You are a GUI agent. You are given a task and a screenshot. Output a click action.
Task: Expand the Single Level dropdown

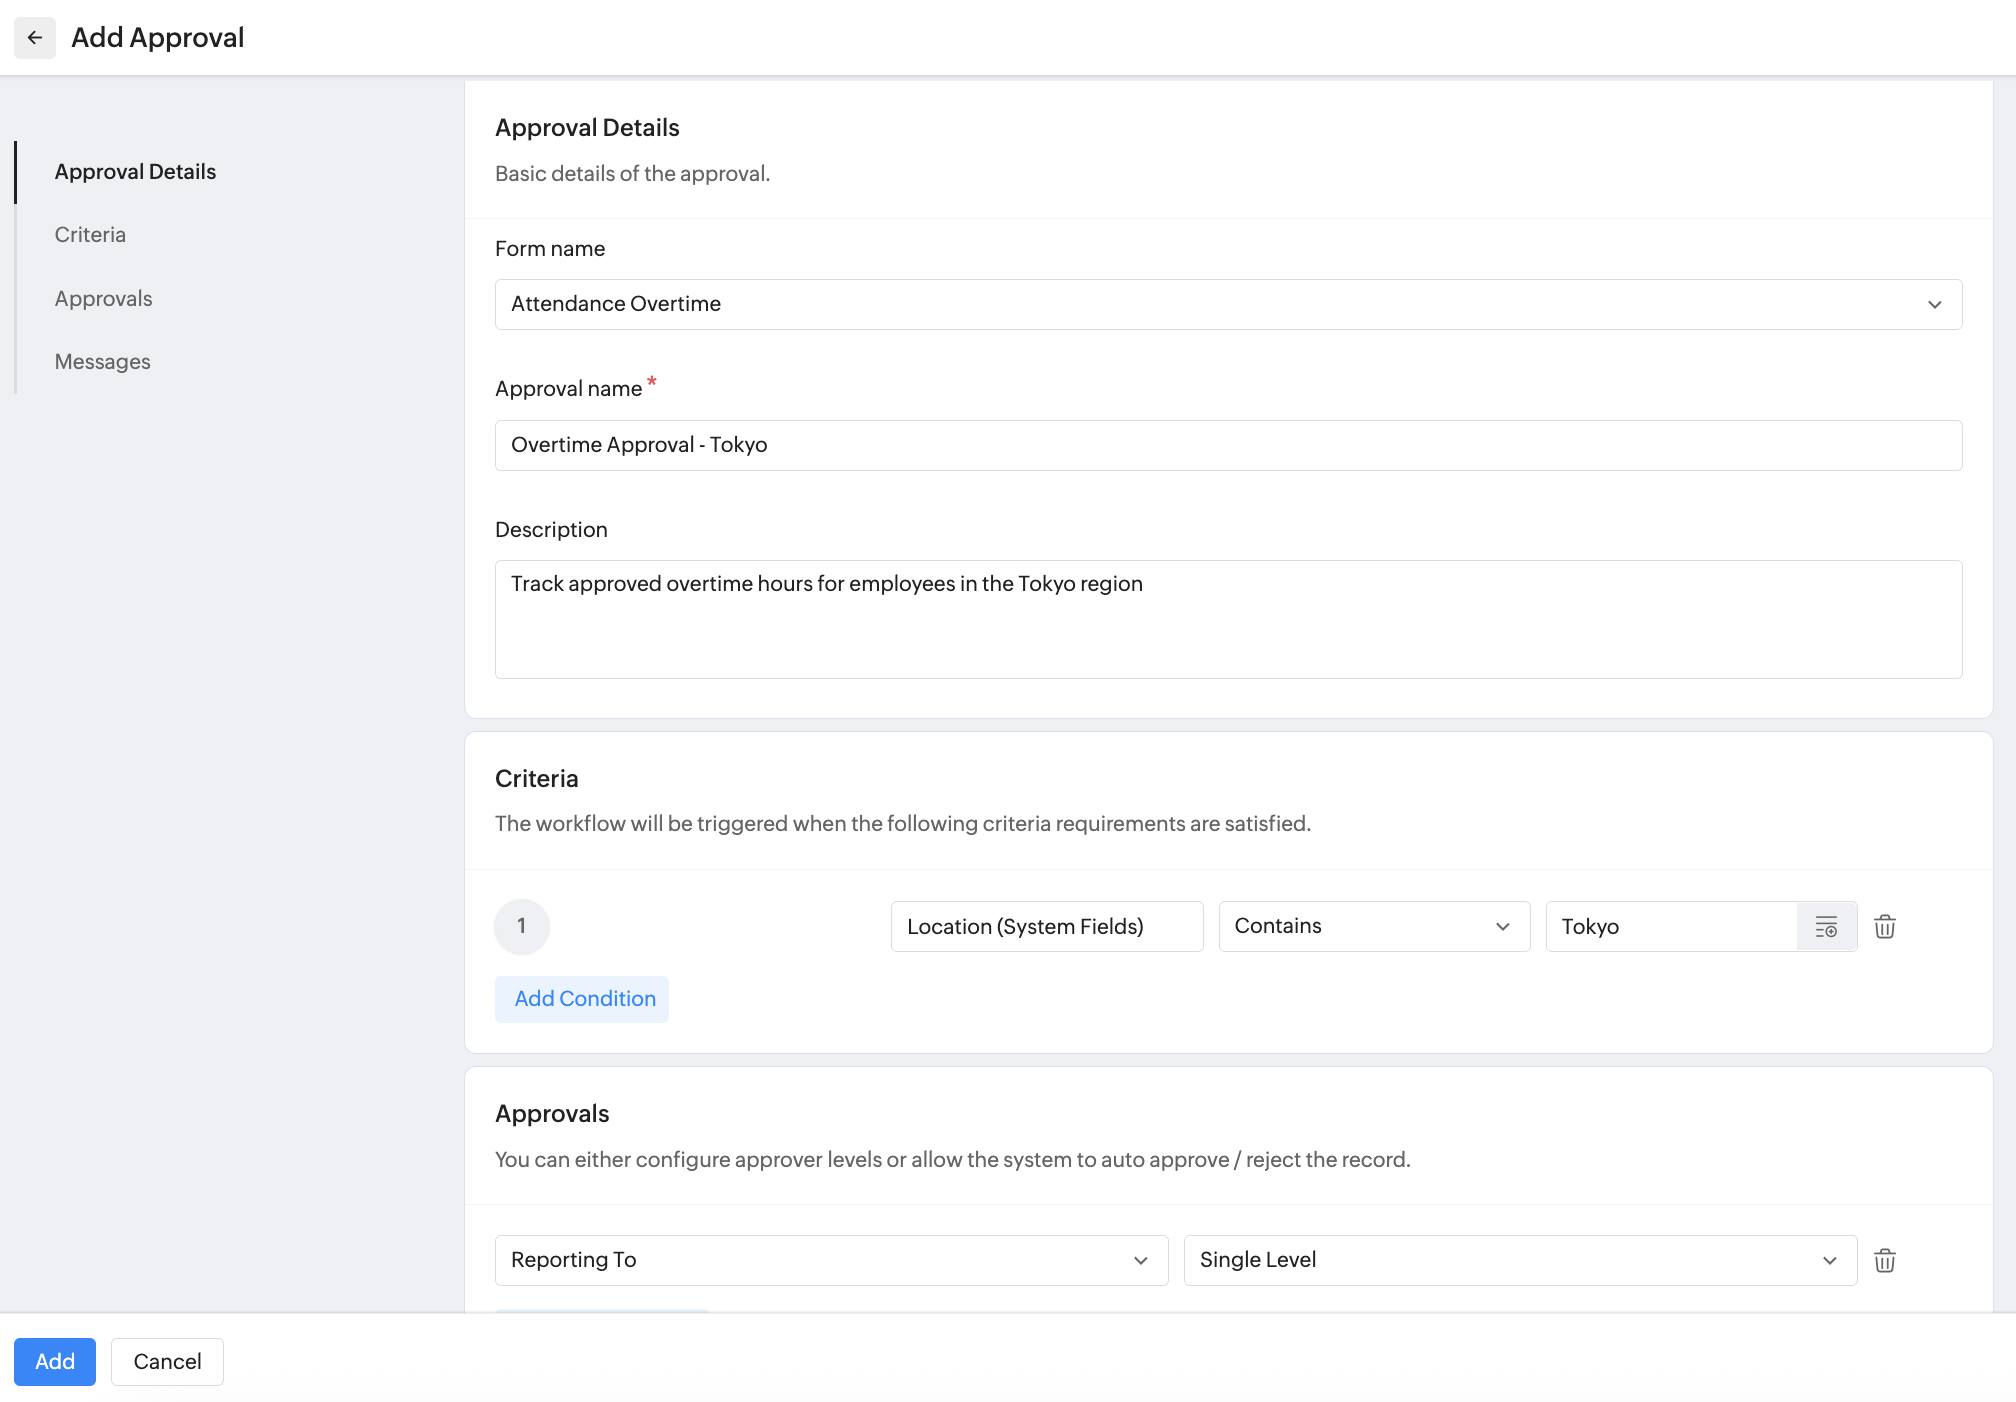(1519, 1261)
